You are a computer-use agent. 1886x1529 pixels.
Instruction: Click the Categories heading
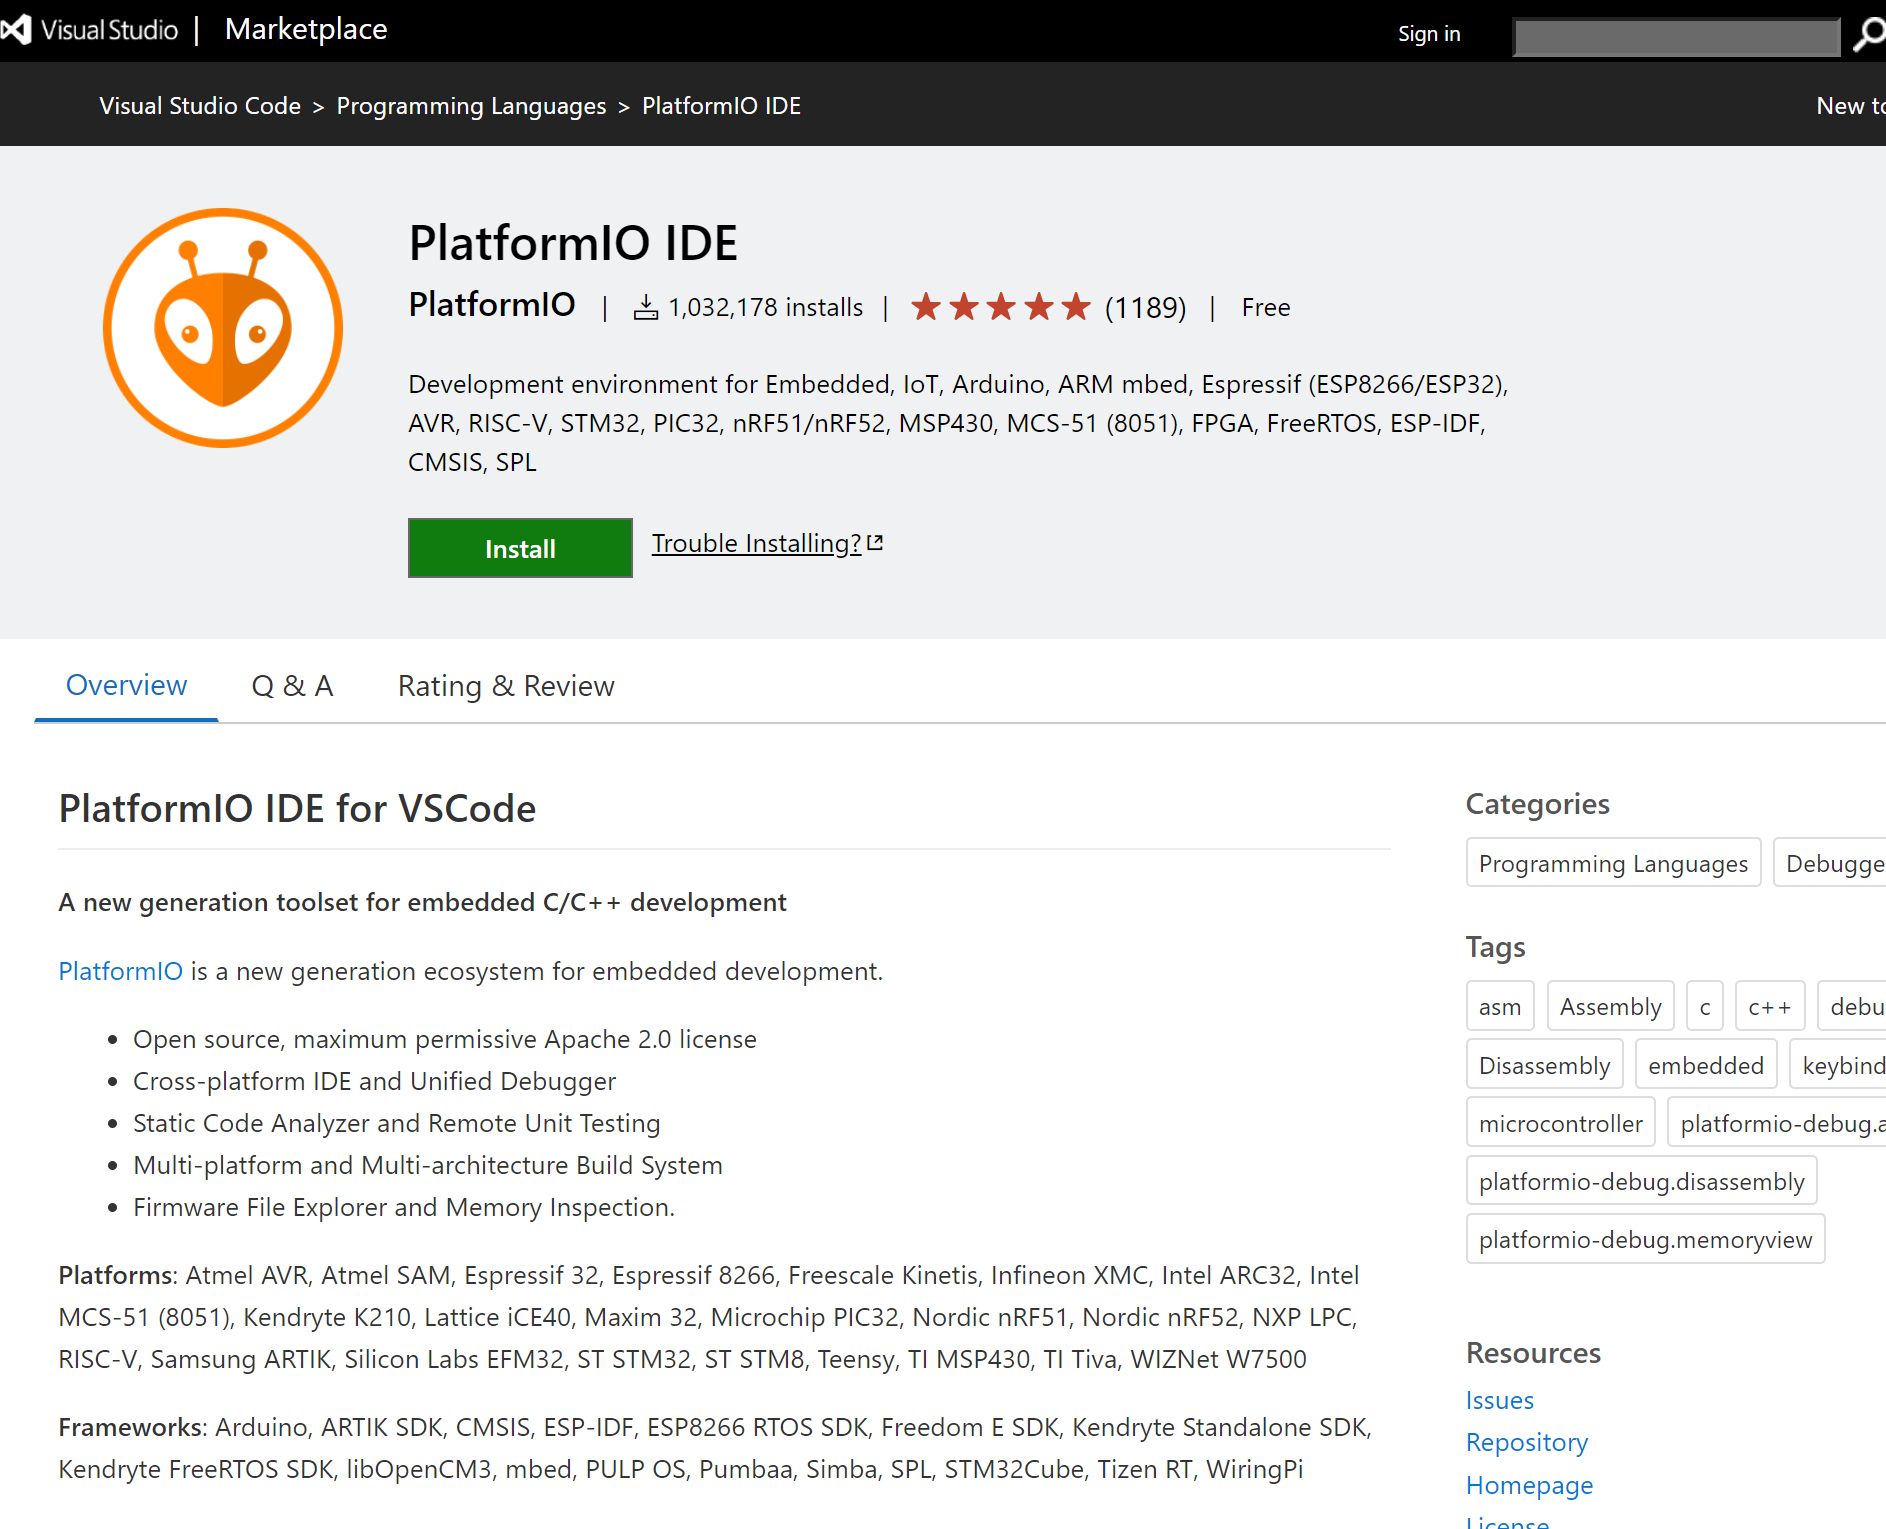[1538, 804]
